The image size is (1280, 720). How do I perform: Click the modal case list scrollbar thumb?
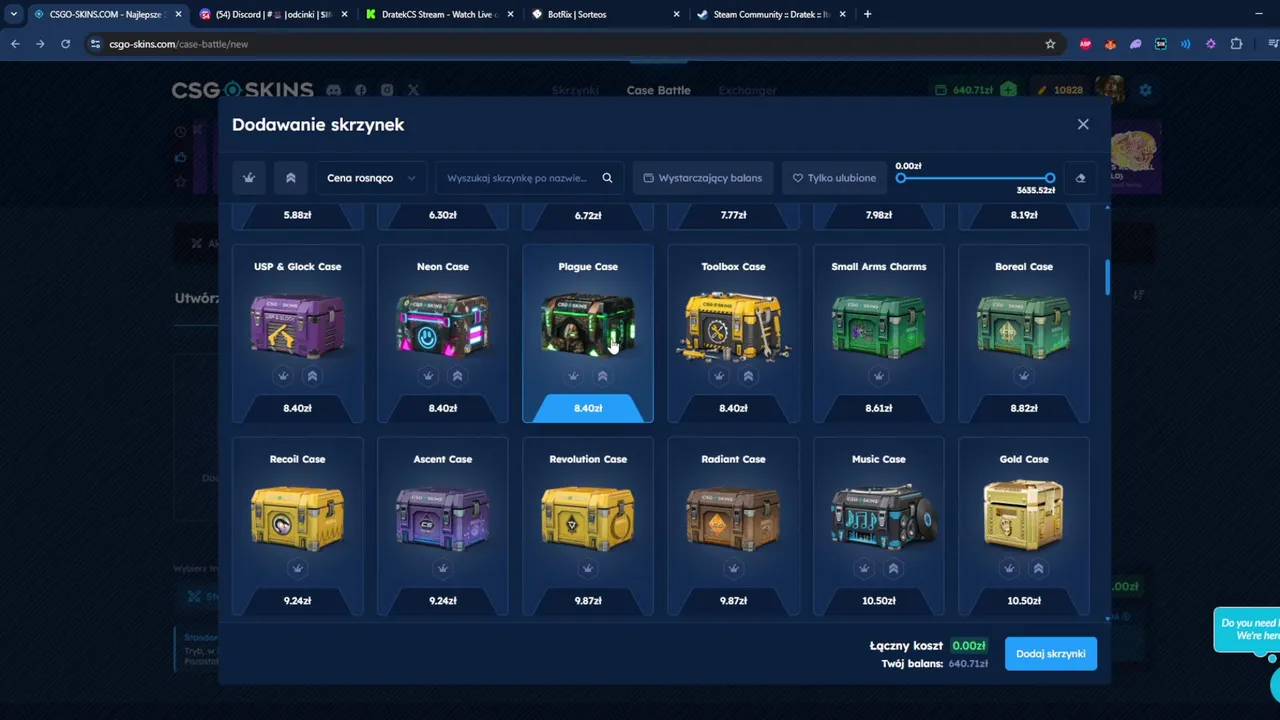pos(1107,278)
